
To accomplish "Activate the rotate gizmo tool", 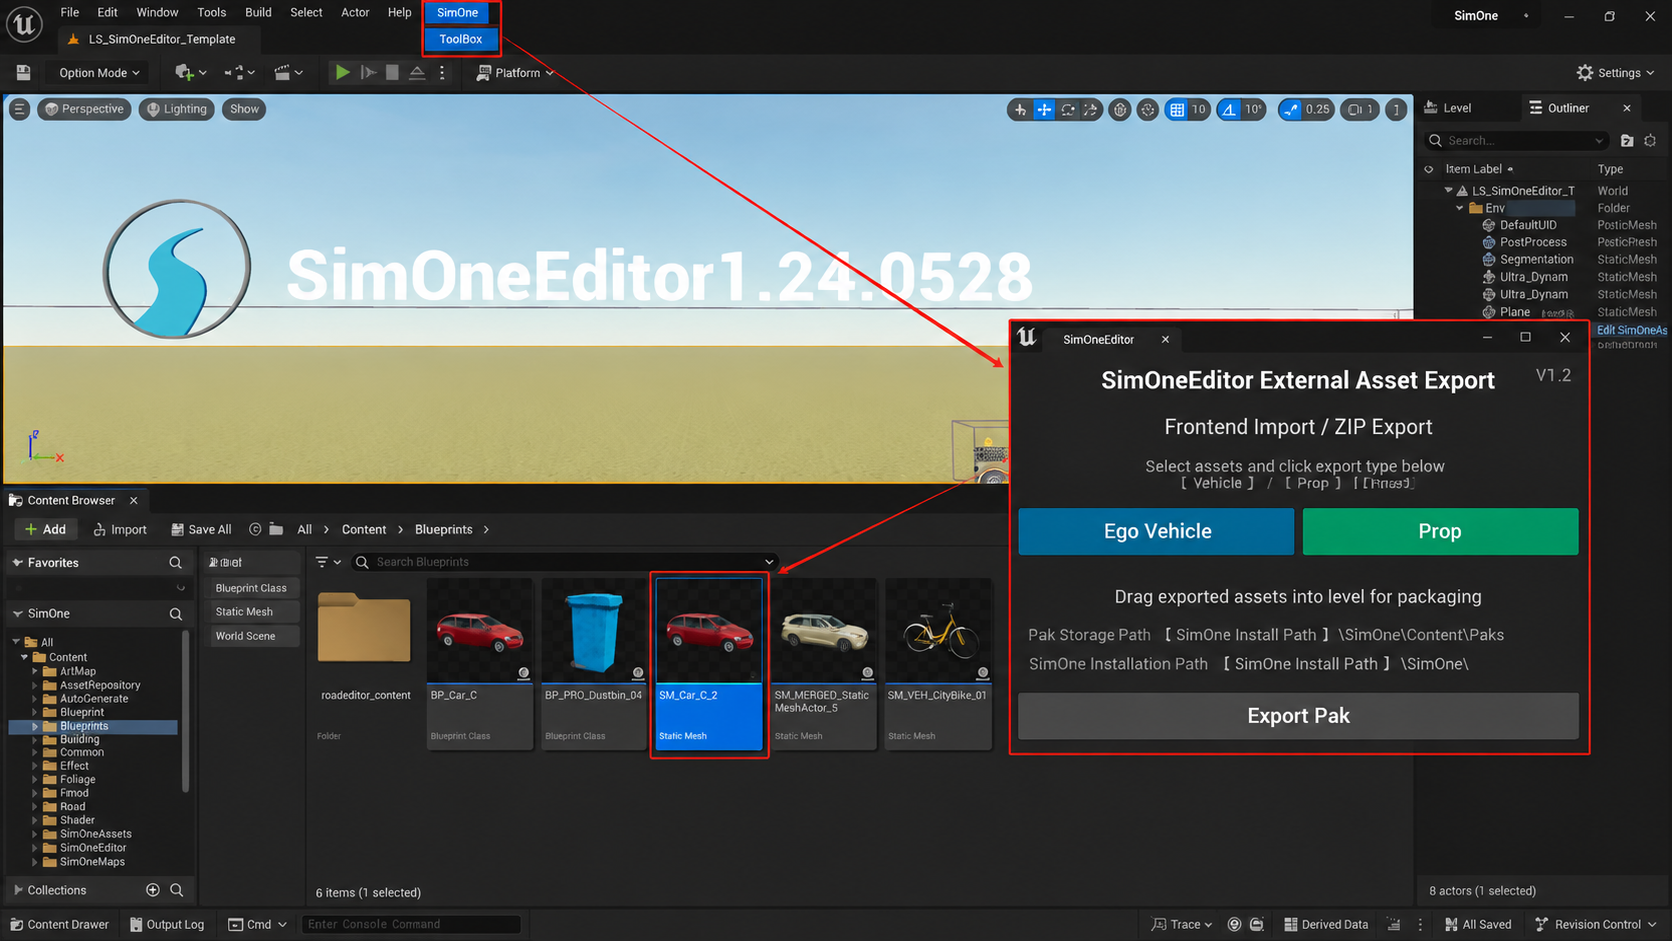I will (1068, 109).
